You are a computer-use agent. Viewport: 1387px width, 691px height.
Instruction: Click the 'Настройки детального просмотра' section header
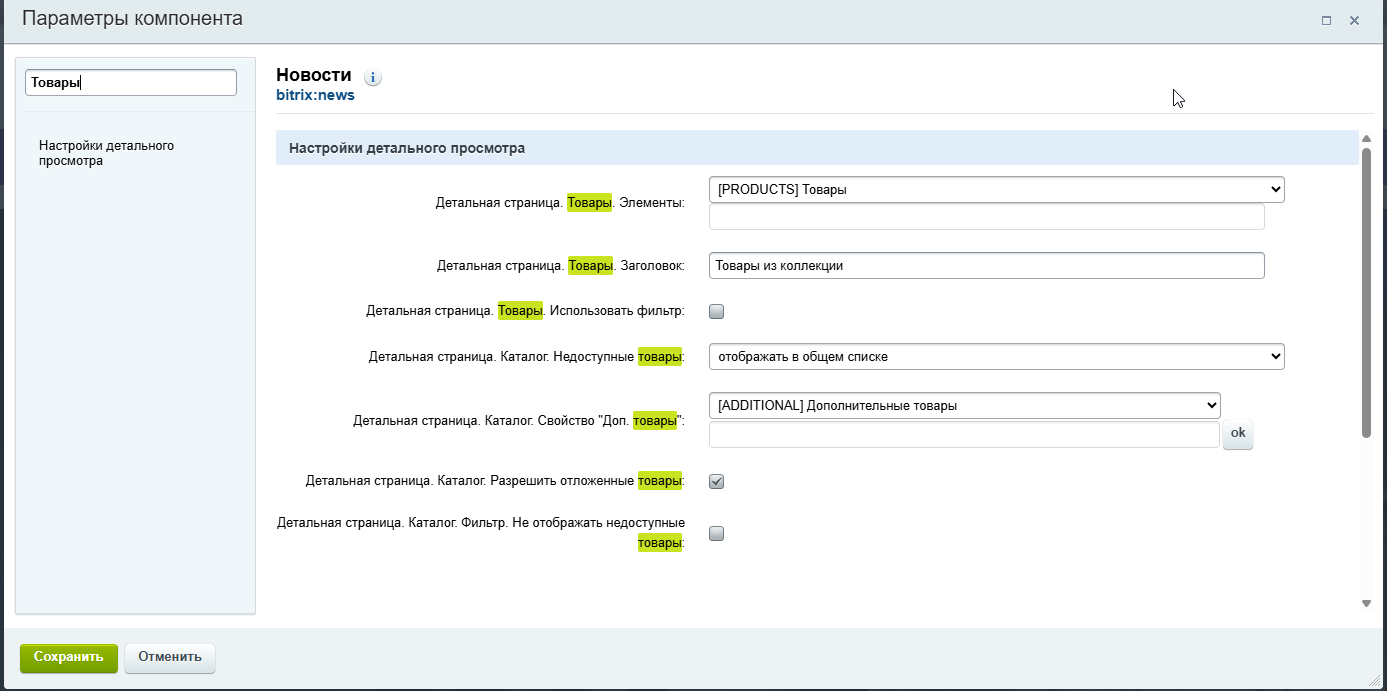(x=407, y=148)
